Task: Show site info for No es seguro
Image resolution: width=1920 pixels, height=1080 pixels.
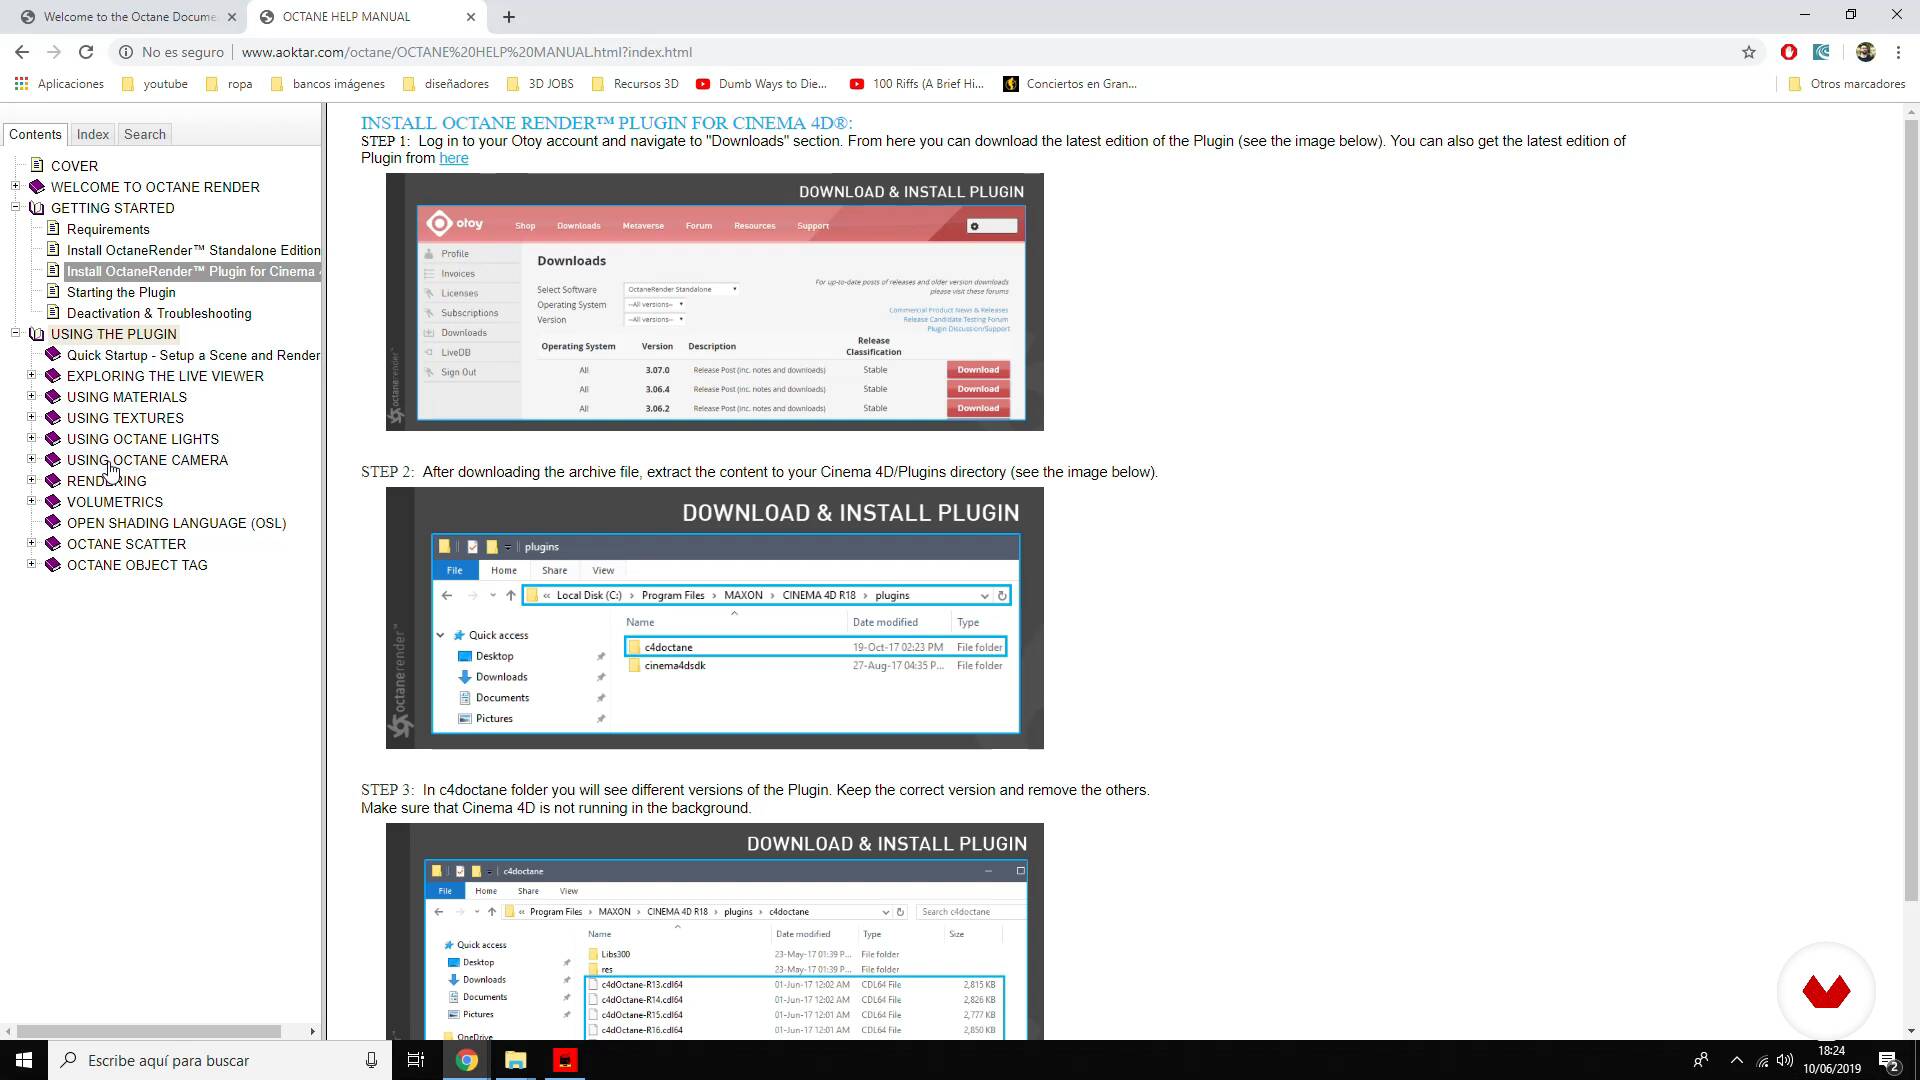Action: coord(171,52)
